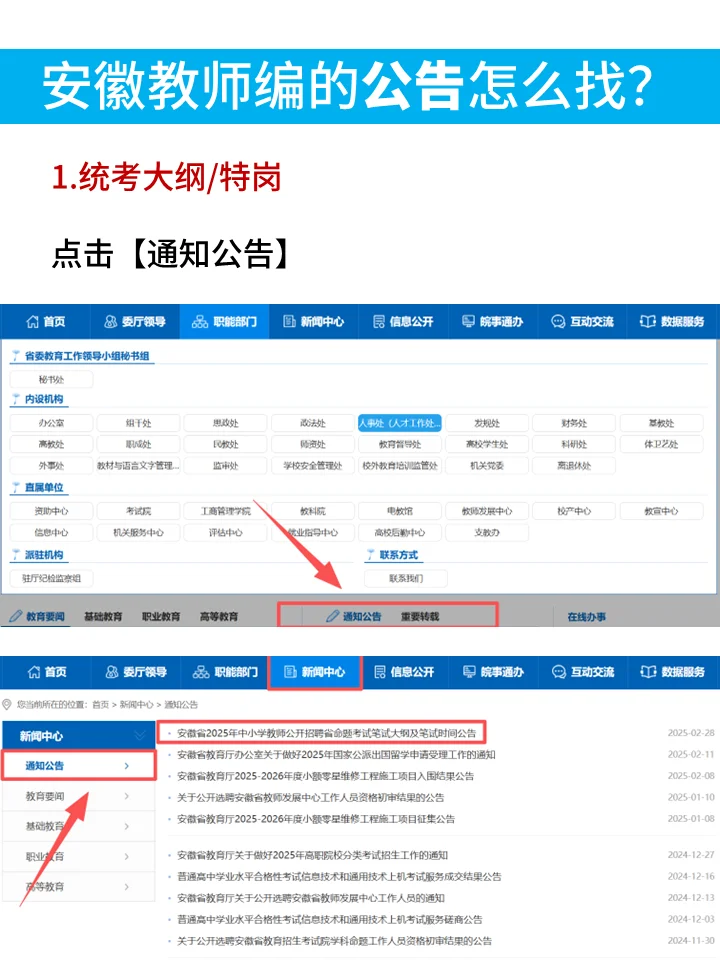Open the highlighted 新闻中心 tab on the notice-list page
This screenshot has width=720, height=960.
(x=315, y=672)
